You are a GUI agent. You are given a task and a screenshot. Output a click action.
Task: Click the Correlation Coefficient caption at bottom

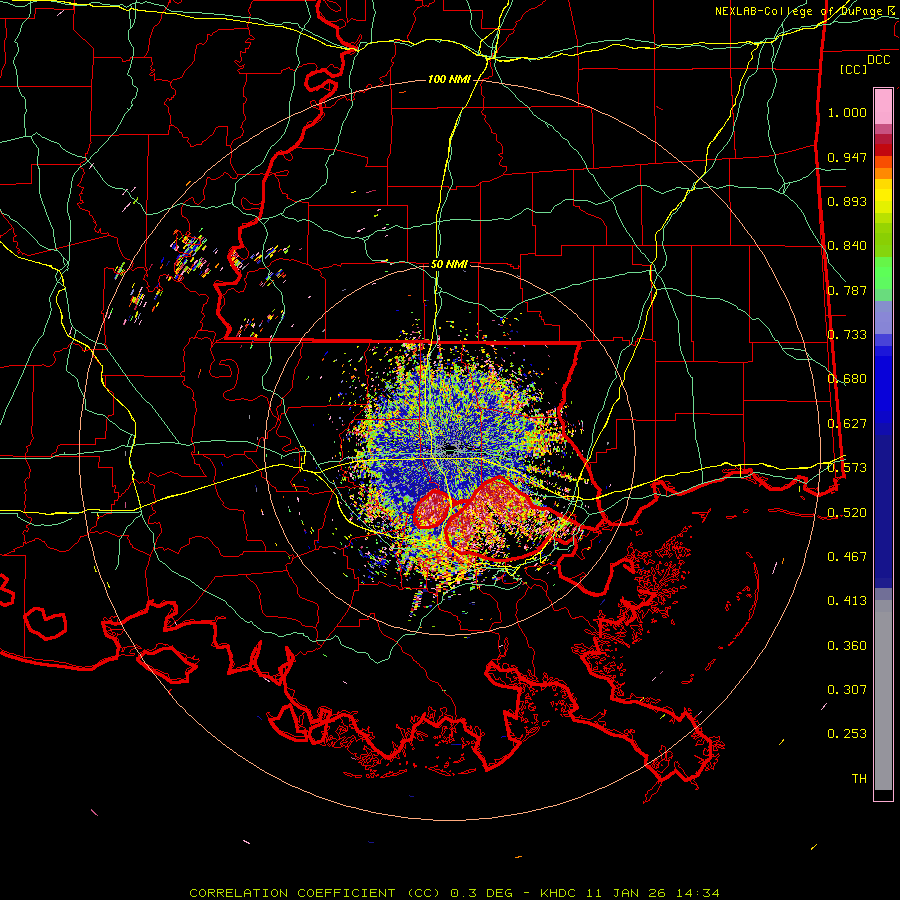pos(454,893)
